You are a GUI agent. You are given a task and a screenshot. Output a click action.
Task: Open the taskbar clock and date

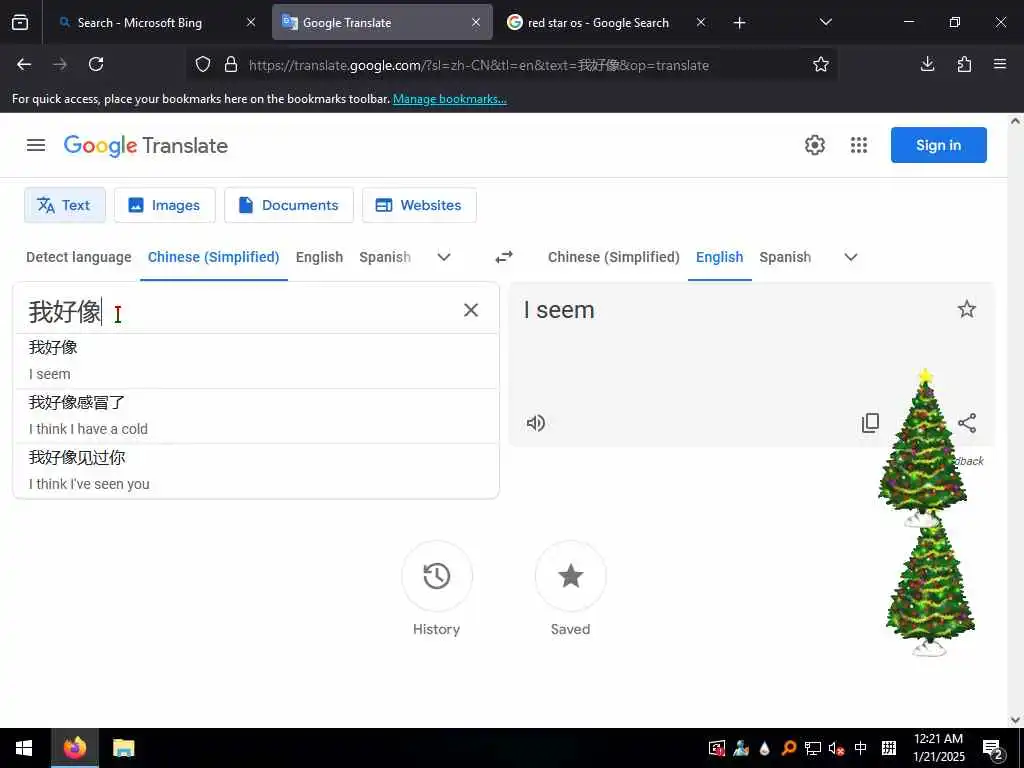click(938, 748)
